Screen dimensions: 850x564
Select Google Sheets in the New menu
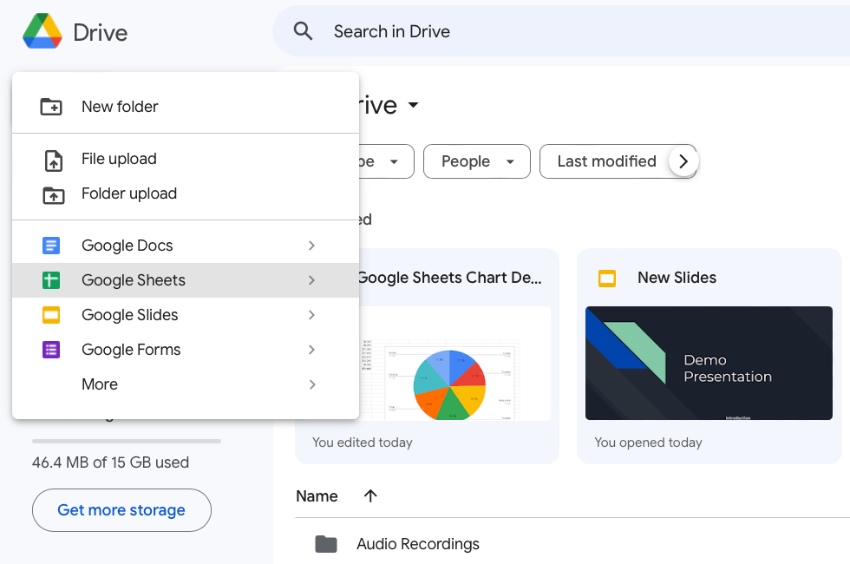[x=185, y=280]
